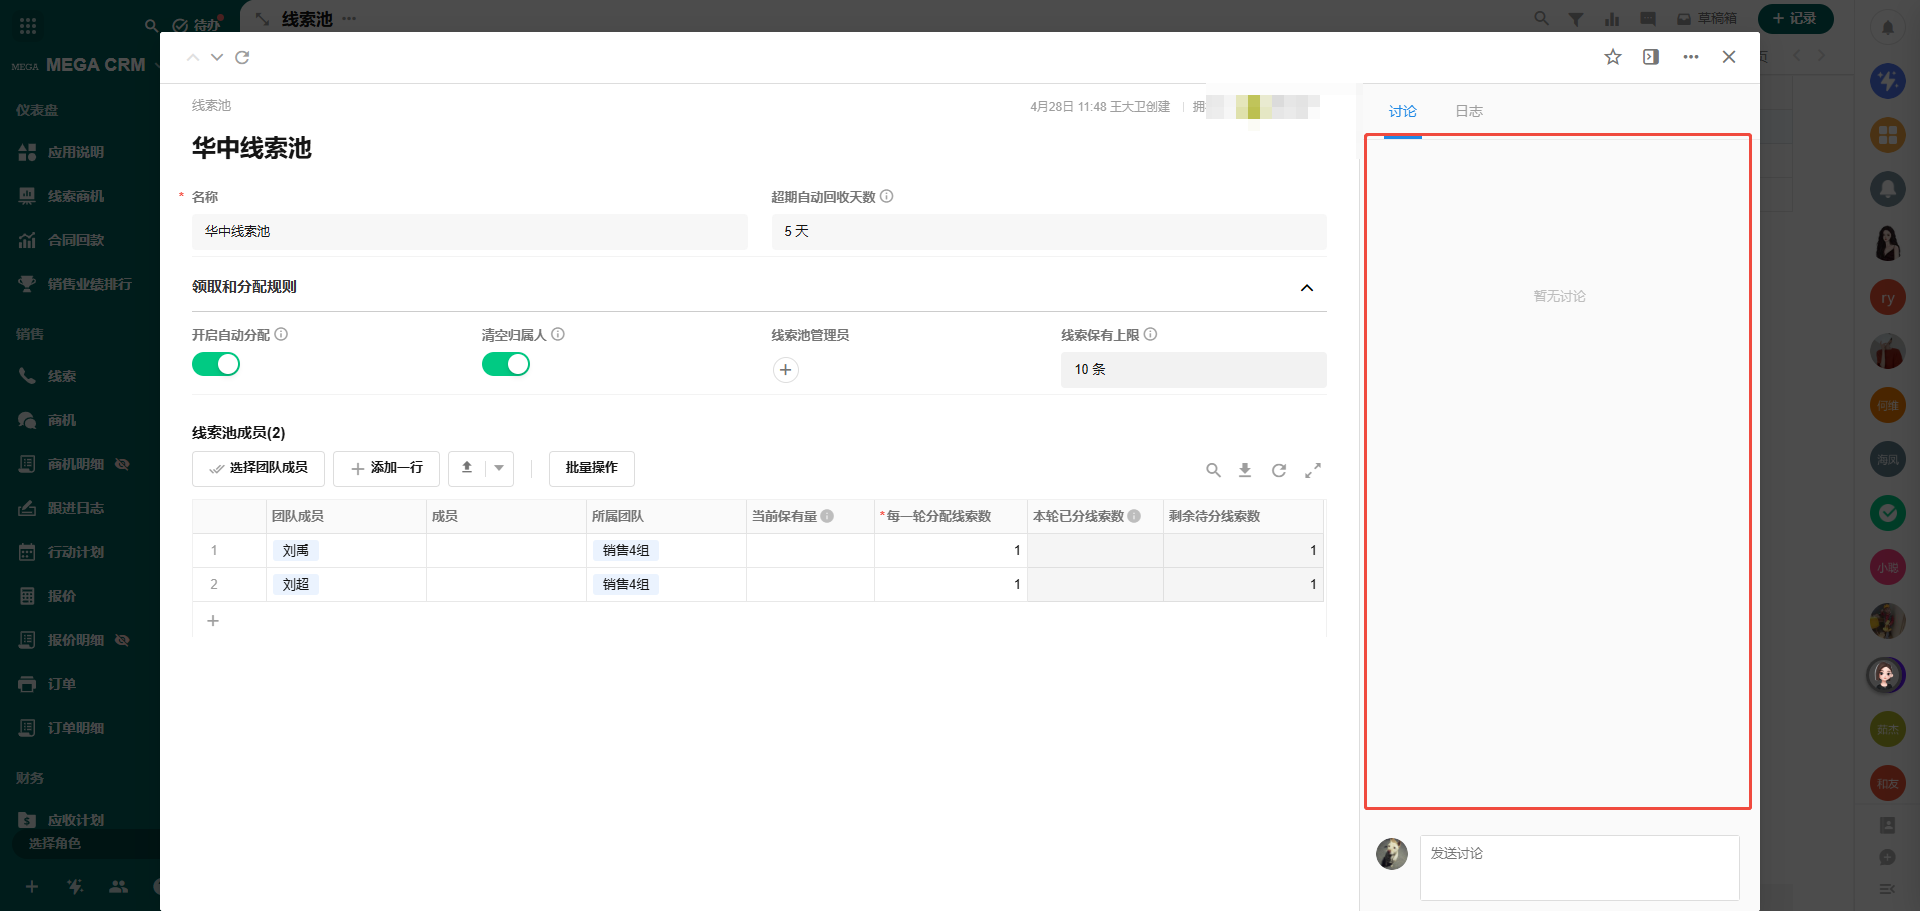
Task: Click the star favorite icon
Action: [x=1612, y=57]
